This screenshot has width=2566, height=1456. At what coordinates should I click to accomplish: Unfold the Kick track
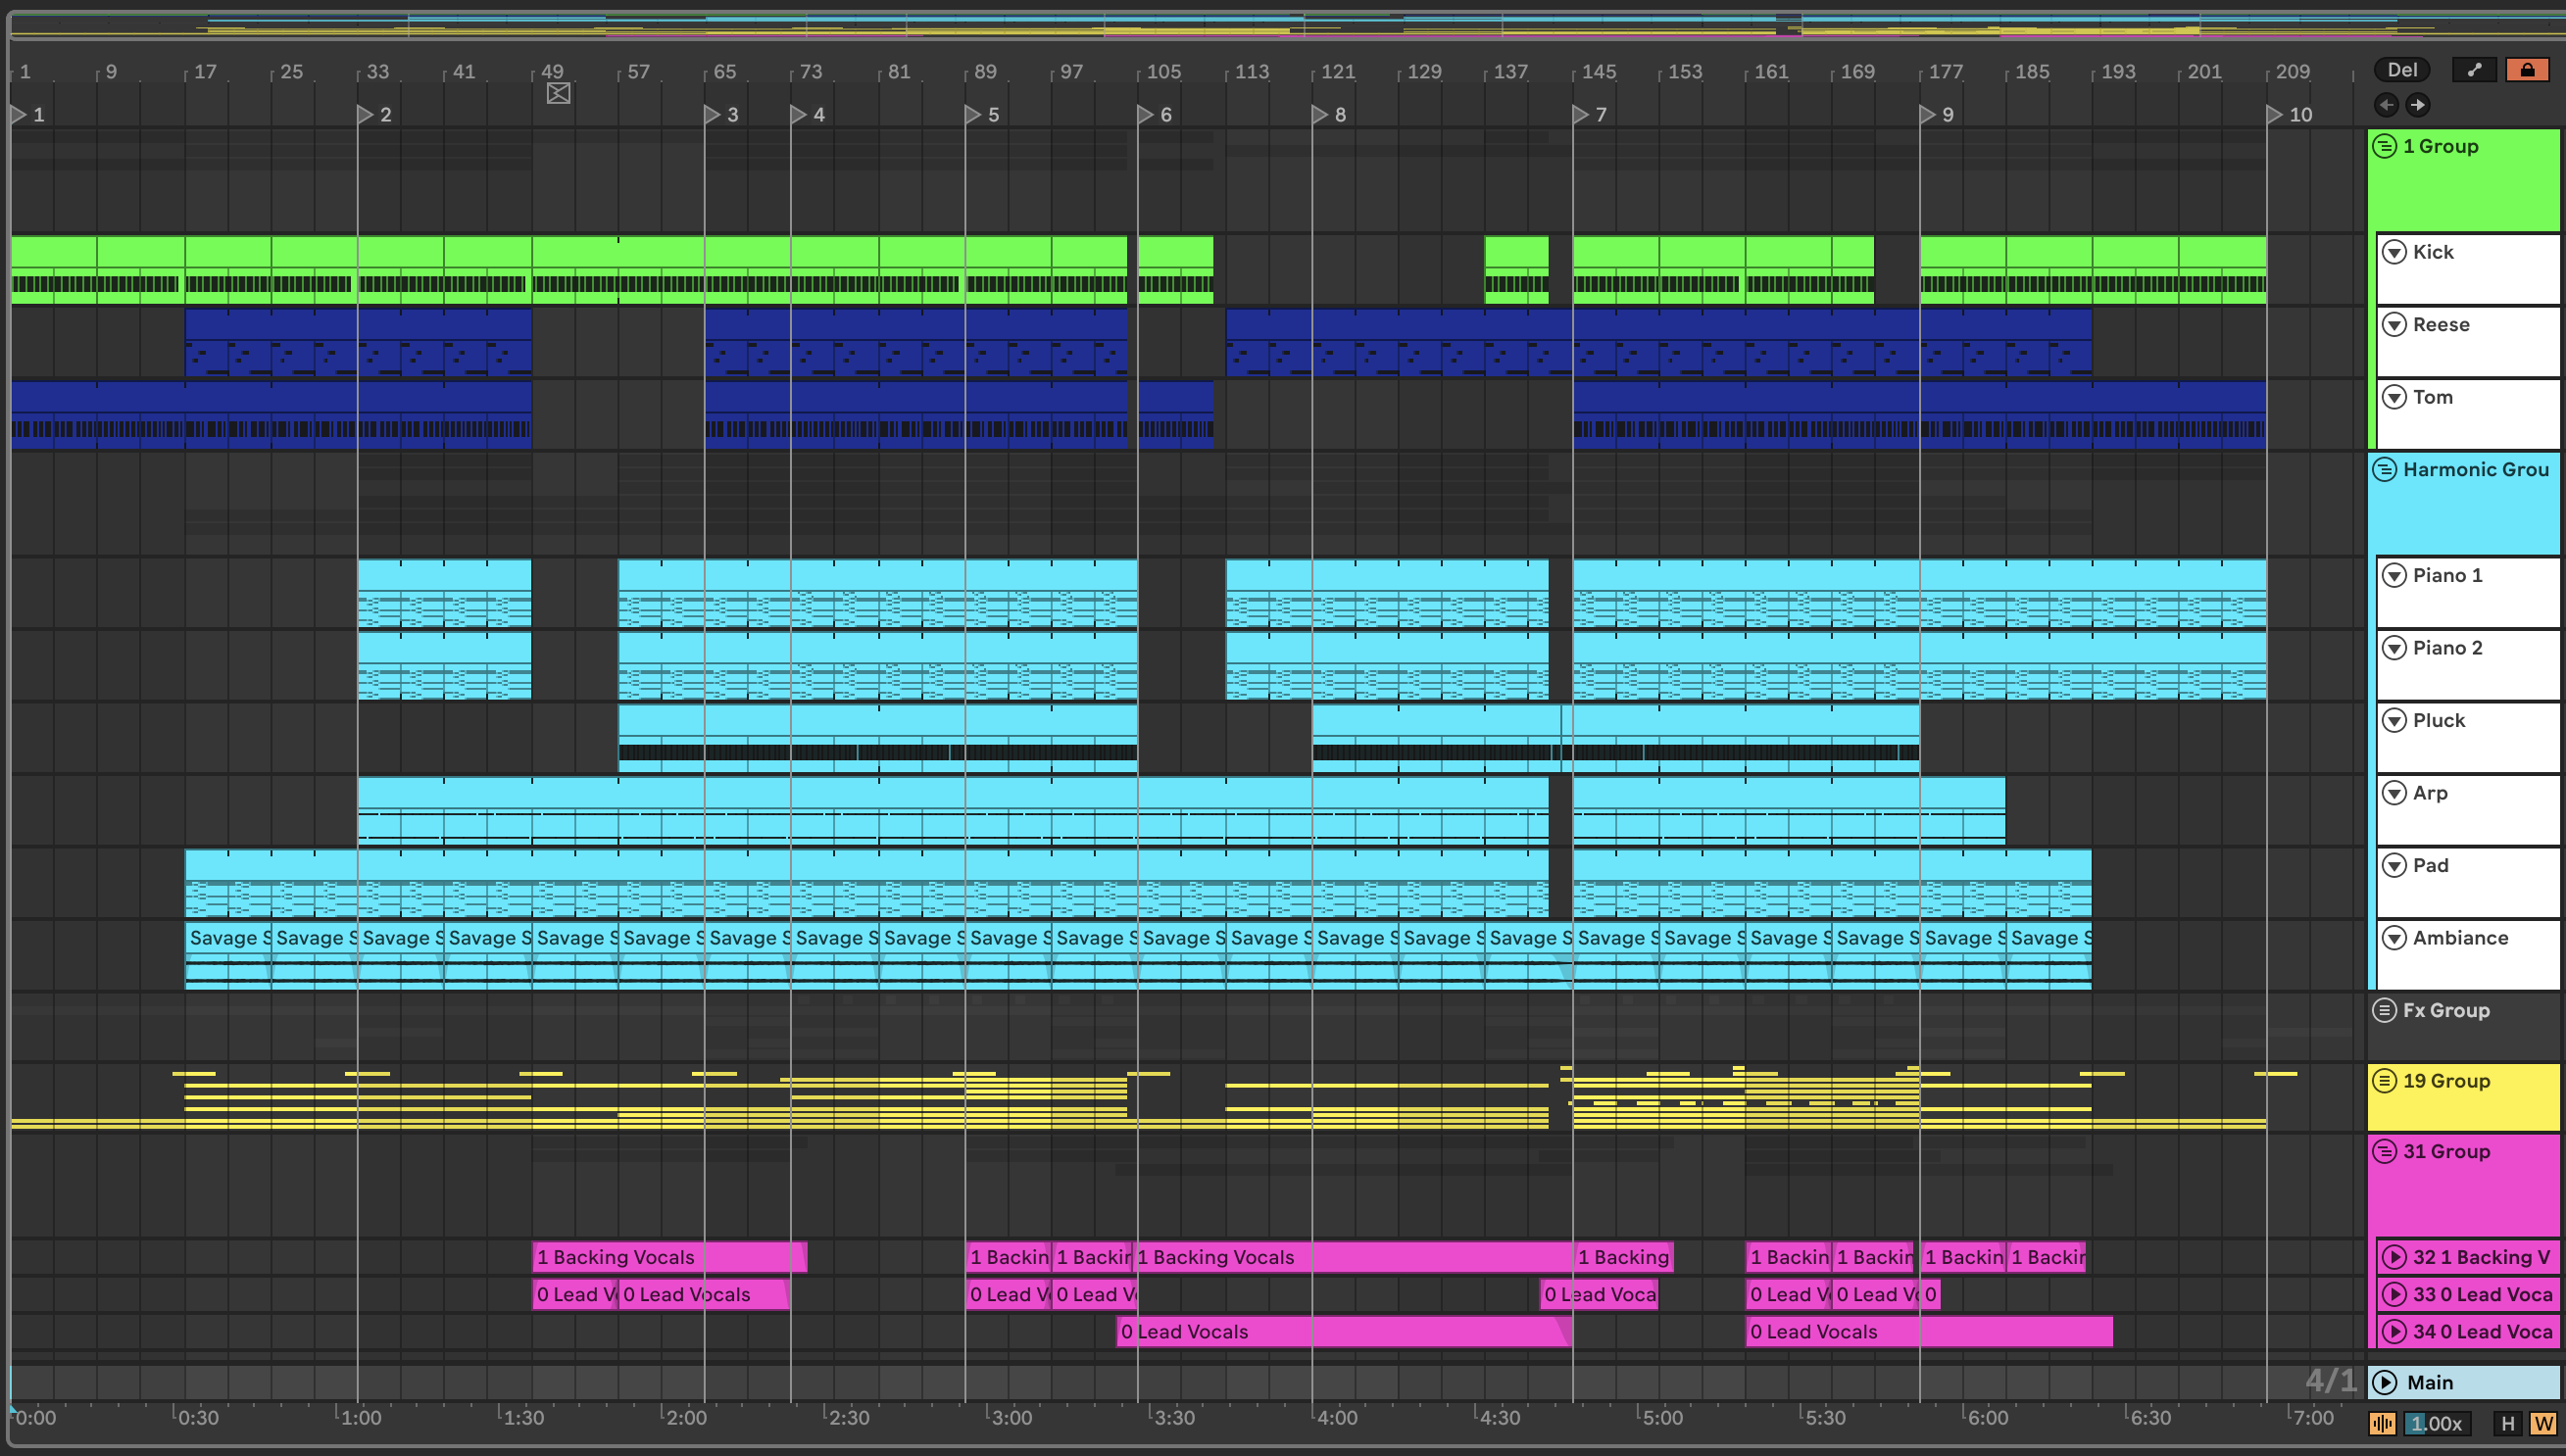[2394, 252]
